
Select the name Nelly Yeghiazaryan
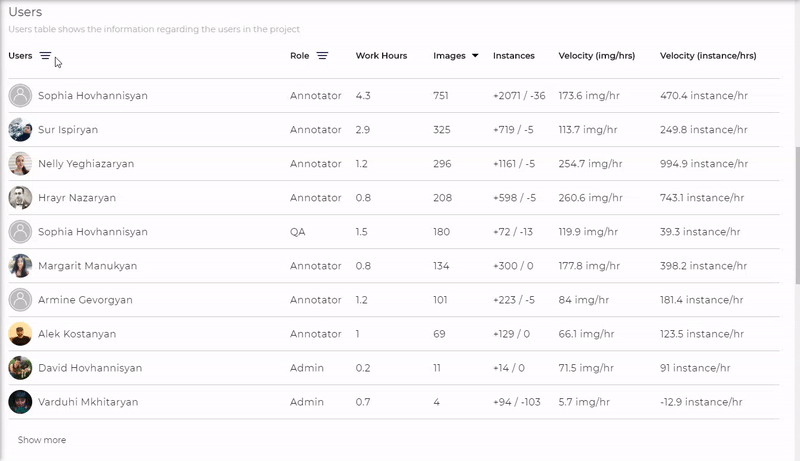(x=86, y=164)
